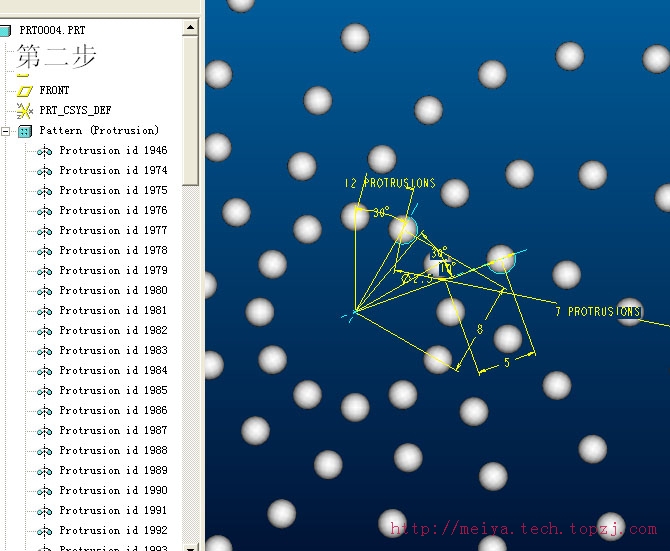This screenshot has height=551, width=670.
Task: Click the 7 PROTRUSIONS pattern count label
Action: [597, 312]
